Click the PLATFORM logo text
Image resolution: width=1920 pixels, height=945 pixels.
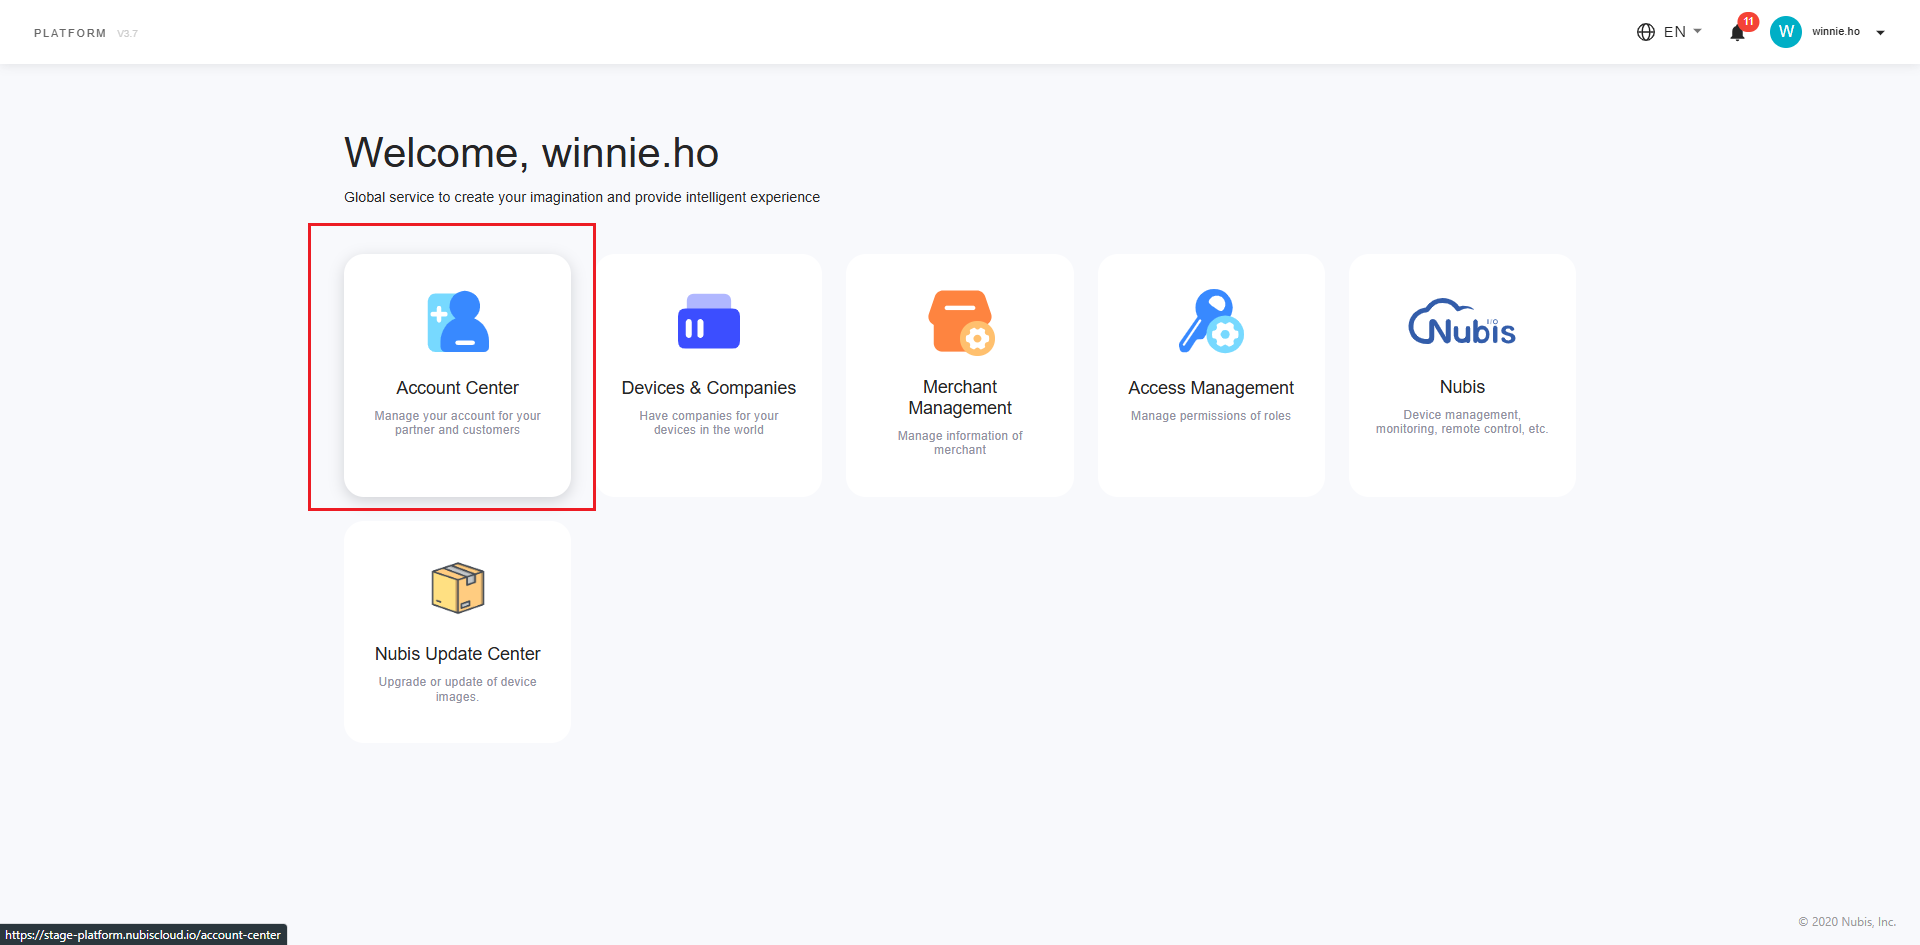click(x=70, y=33)
